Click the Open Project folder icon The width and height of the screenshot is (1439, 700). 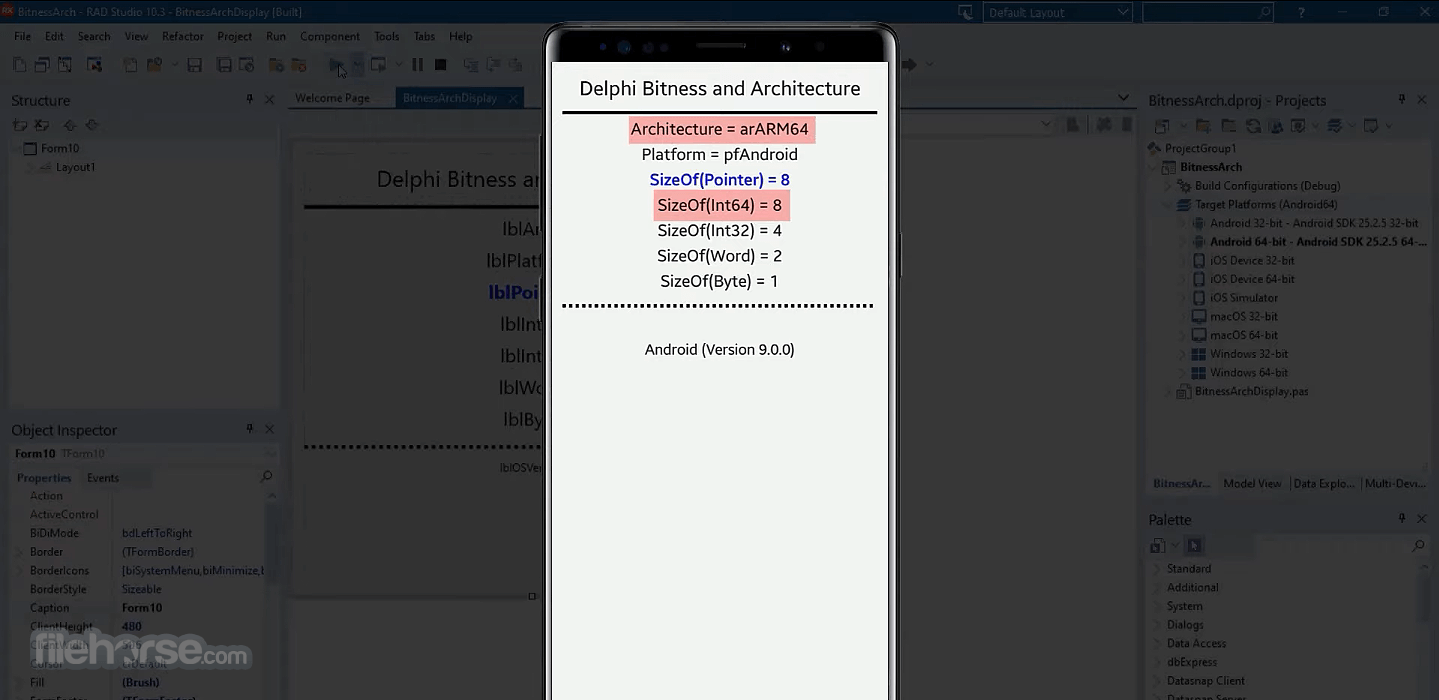click(x=155, y=65)
